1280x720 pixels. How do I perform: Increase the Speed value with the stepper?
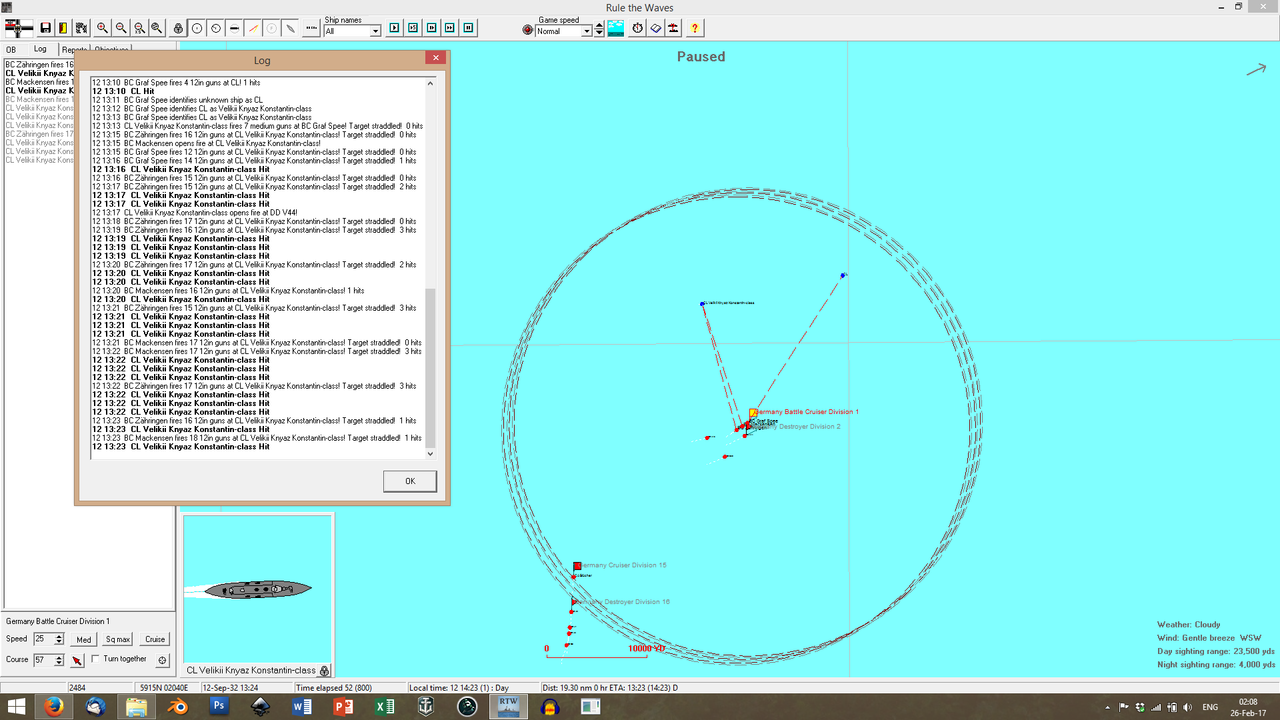click(x=58, y=635)
